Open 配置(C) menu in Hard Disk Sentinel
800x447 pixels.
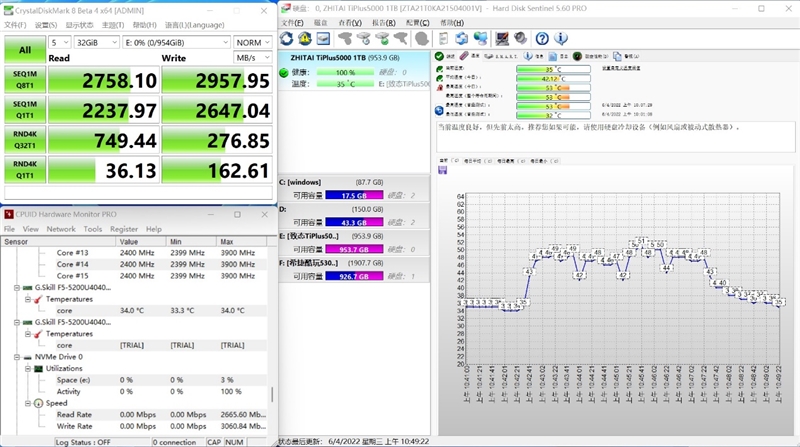click(417, 23)
